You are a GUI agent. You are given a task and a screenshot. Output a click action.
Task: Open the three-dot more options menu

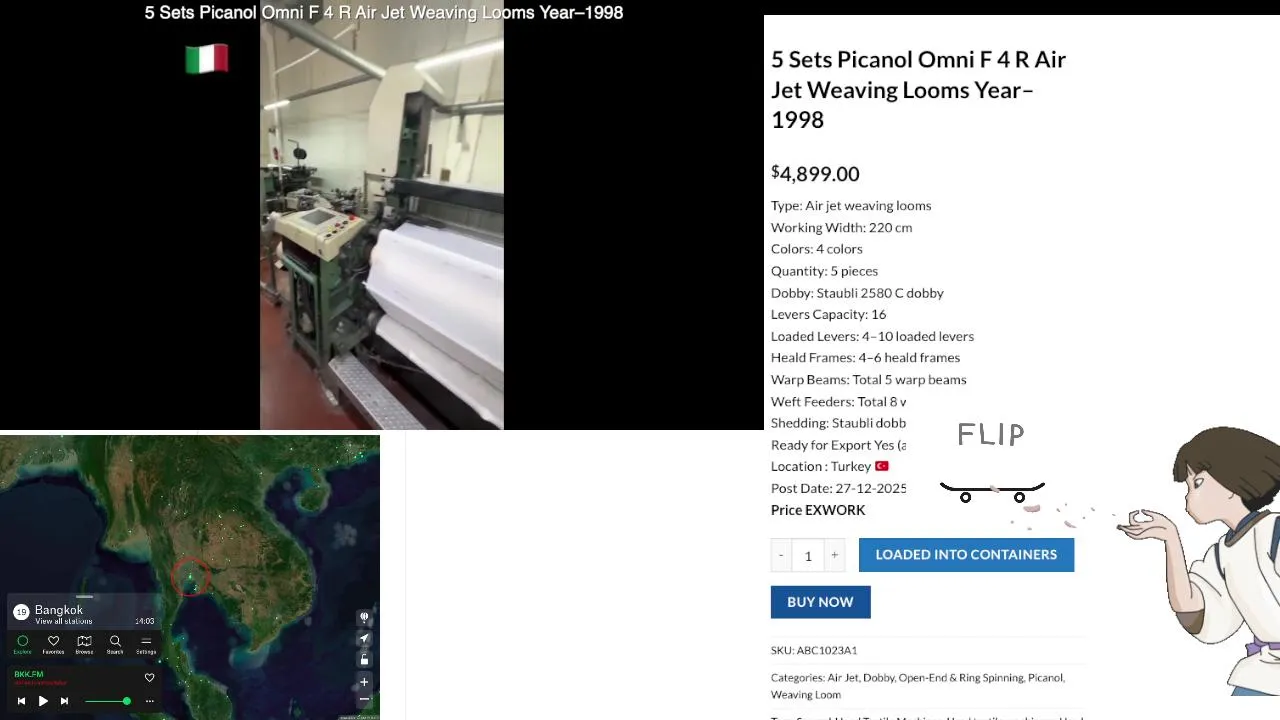[x=150, y=701]
